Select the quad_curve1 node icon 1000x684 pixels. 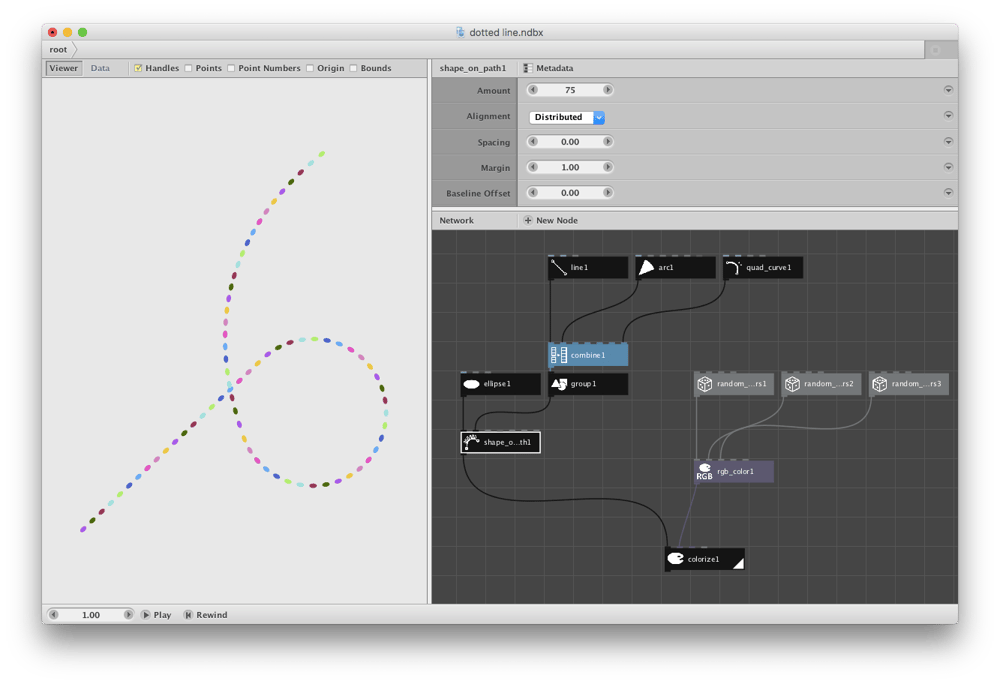(733, 268)
